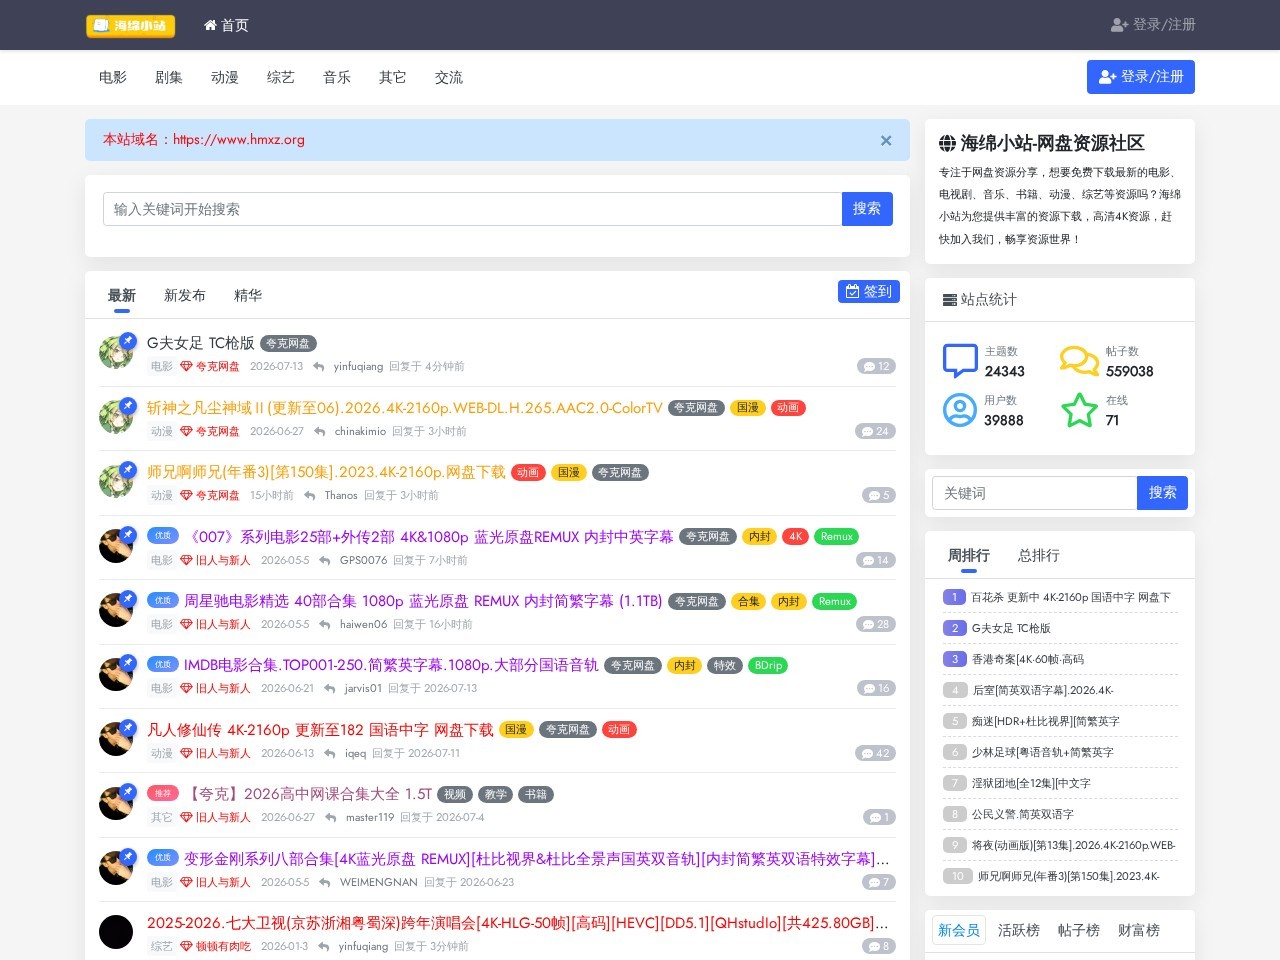This screenshot has width=1280, height=960.
Task: Open the 剧集 menu
Action: (x=169, y=77)
